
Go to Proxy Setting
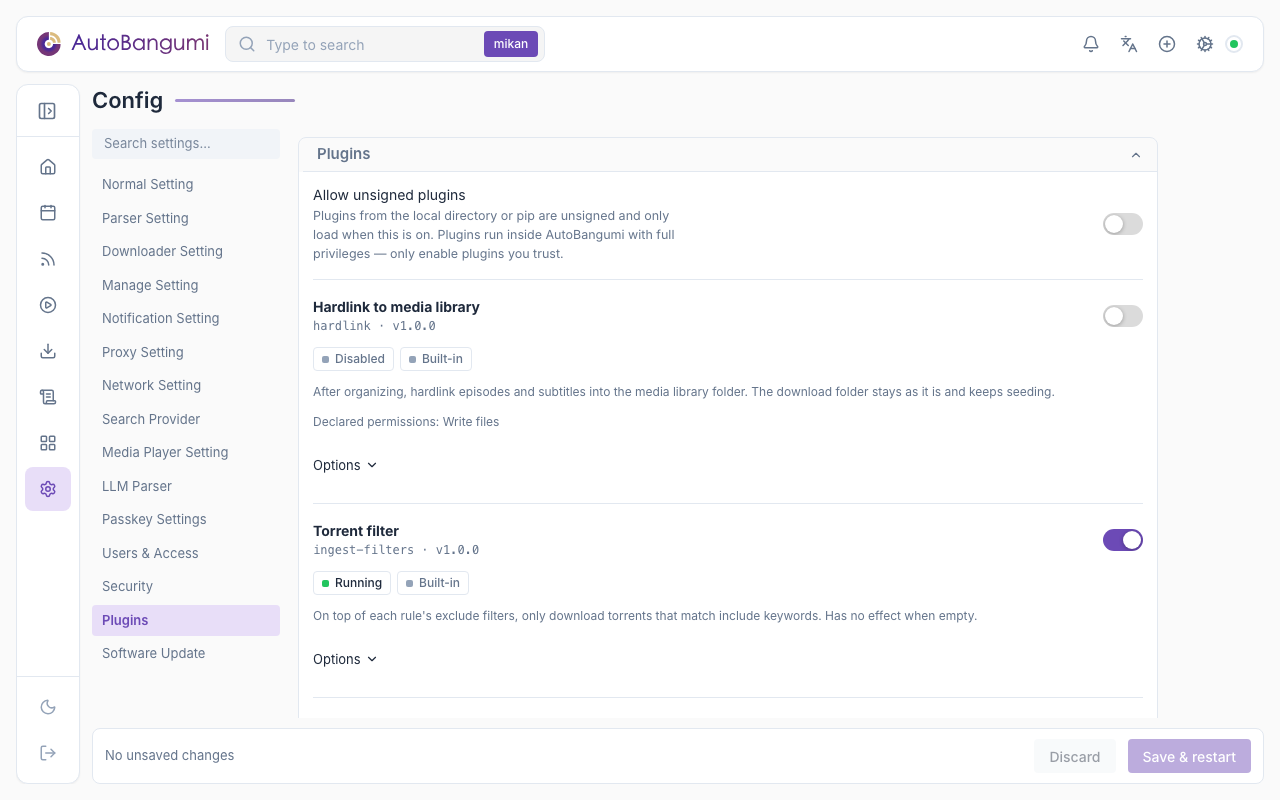[186, 352]
